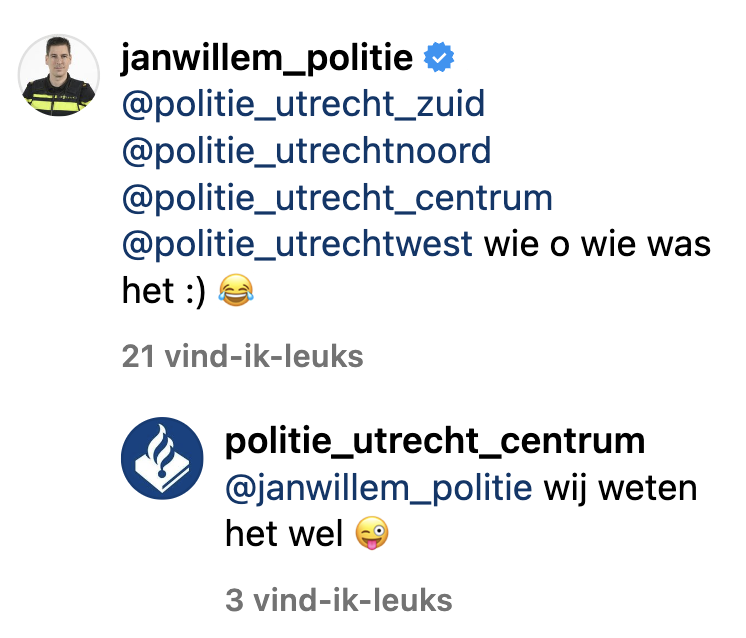Open the @politie_utrecht_zuid mention
Image resolution: width=746 pixels, height=638 pixels.
click(x=303, y=105)
